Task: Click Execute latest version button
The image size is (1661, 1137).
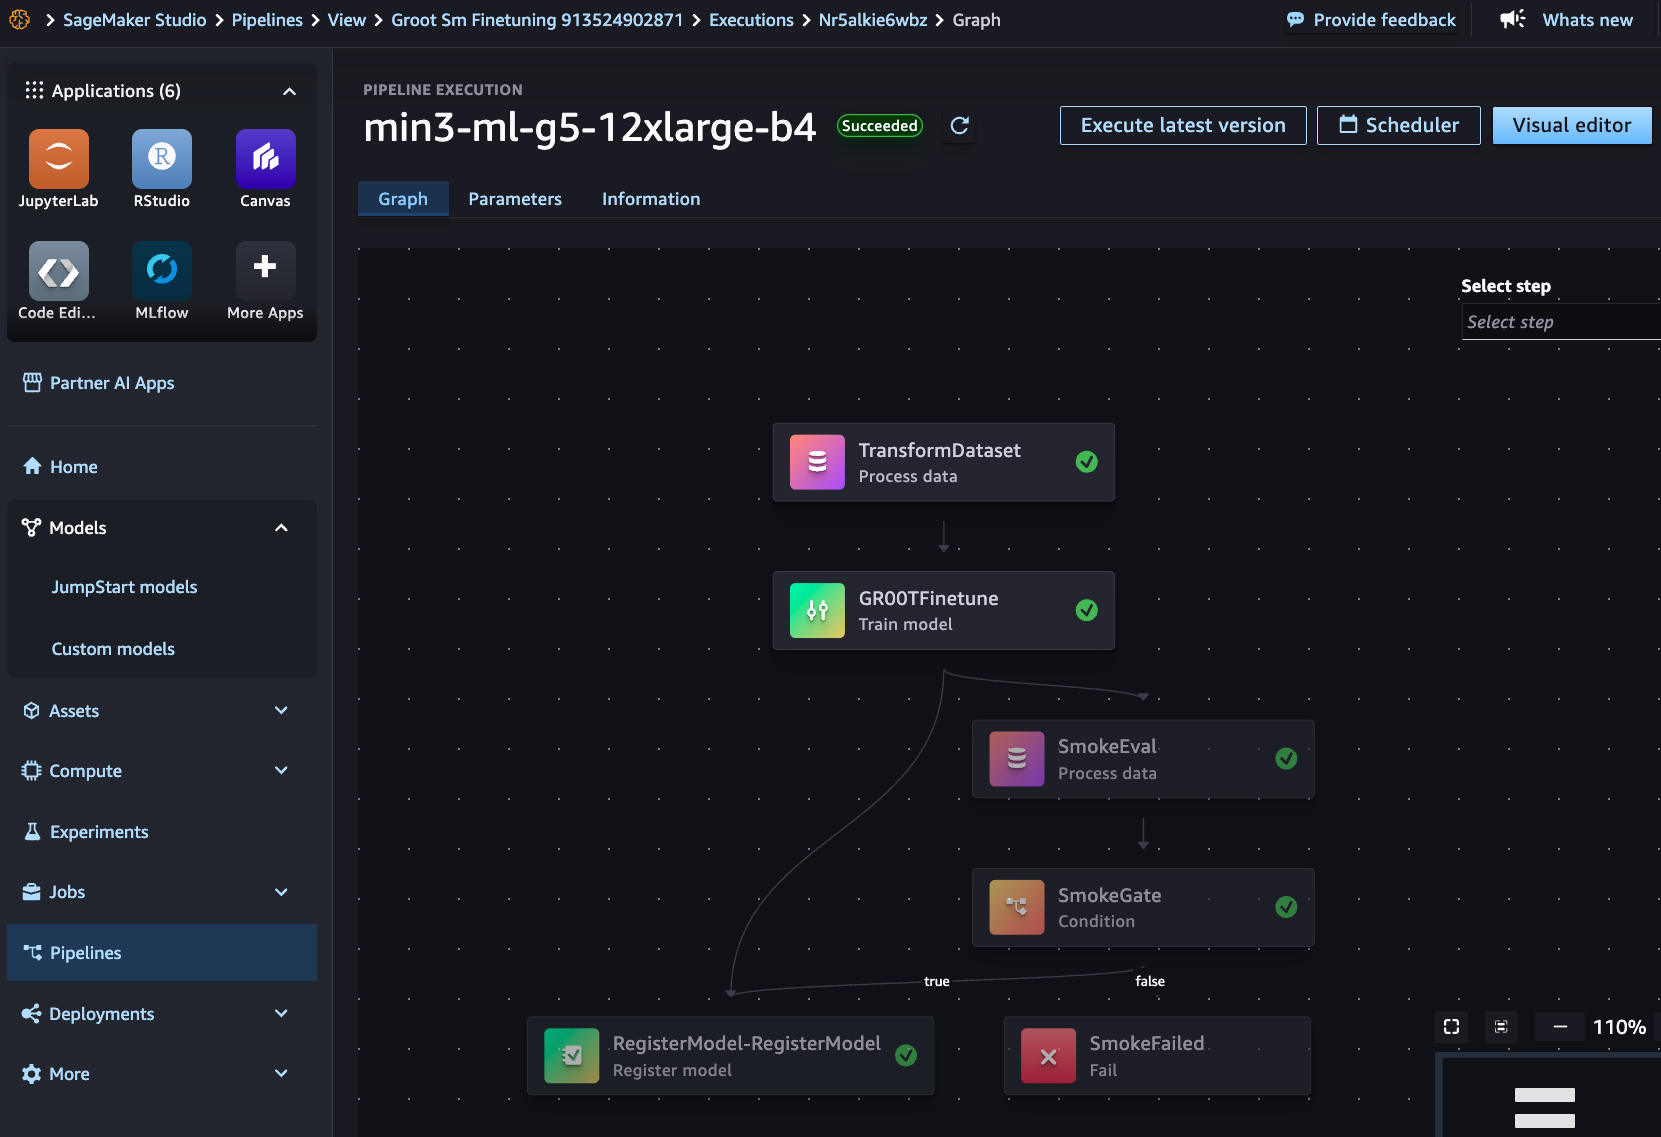Action: [x=1183, y=125]
